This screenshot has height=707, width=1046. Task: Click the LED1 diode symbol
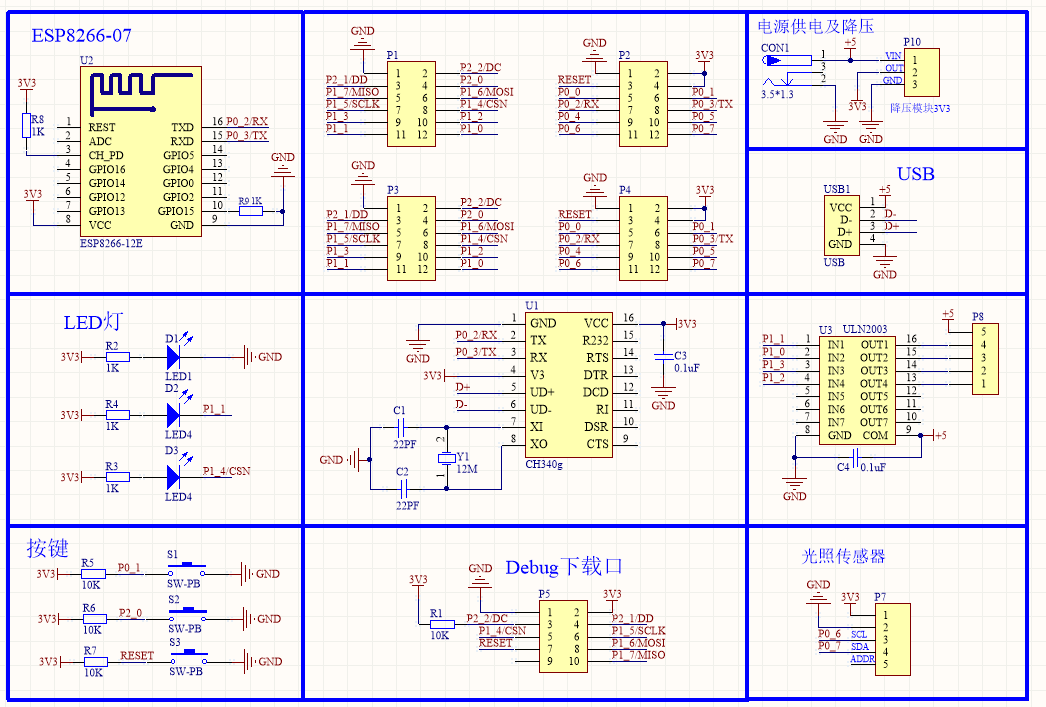173,355
